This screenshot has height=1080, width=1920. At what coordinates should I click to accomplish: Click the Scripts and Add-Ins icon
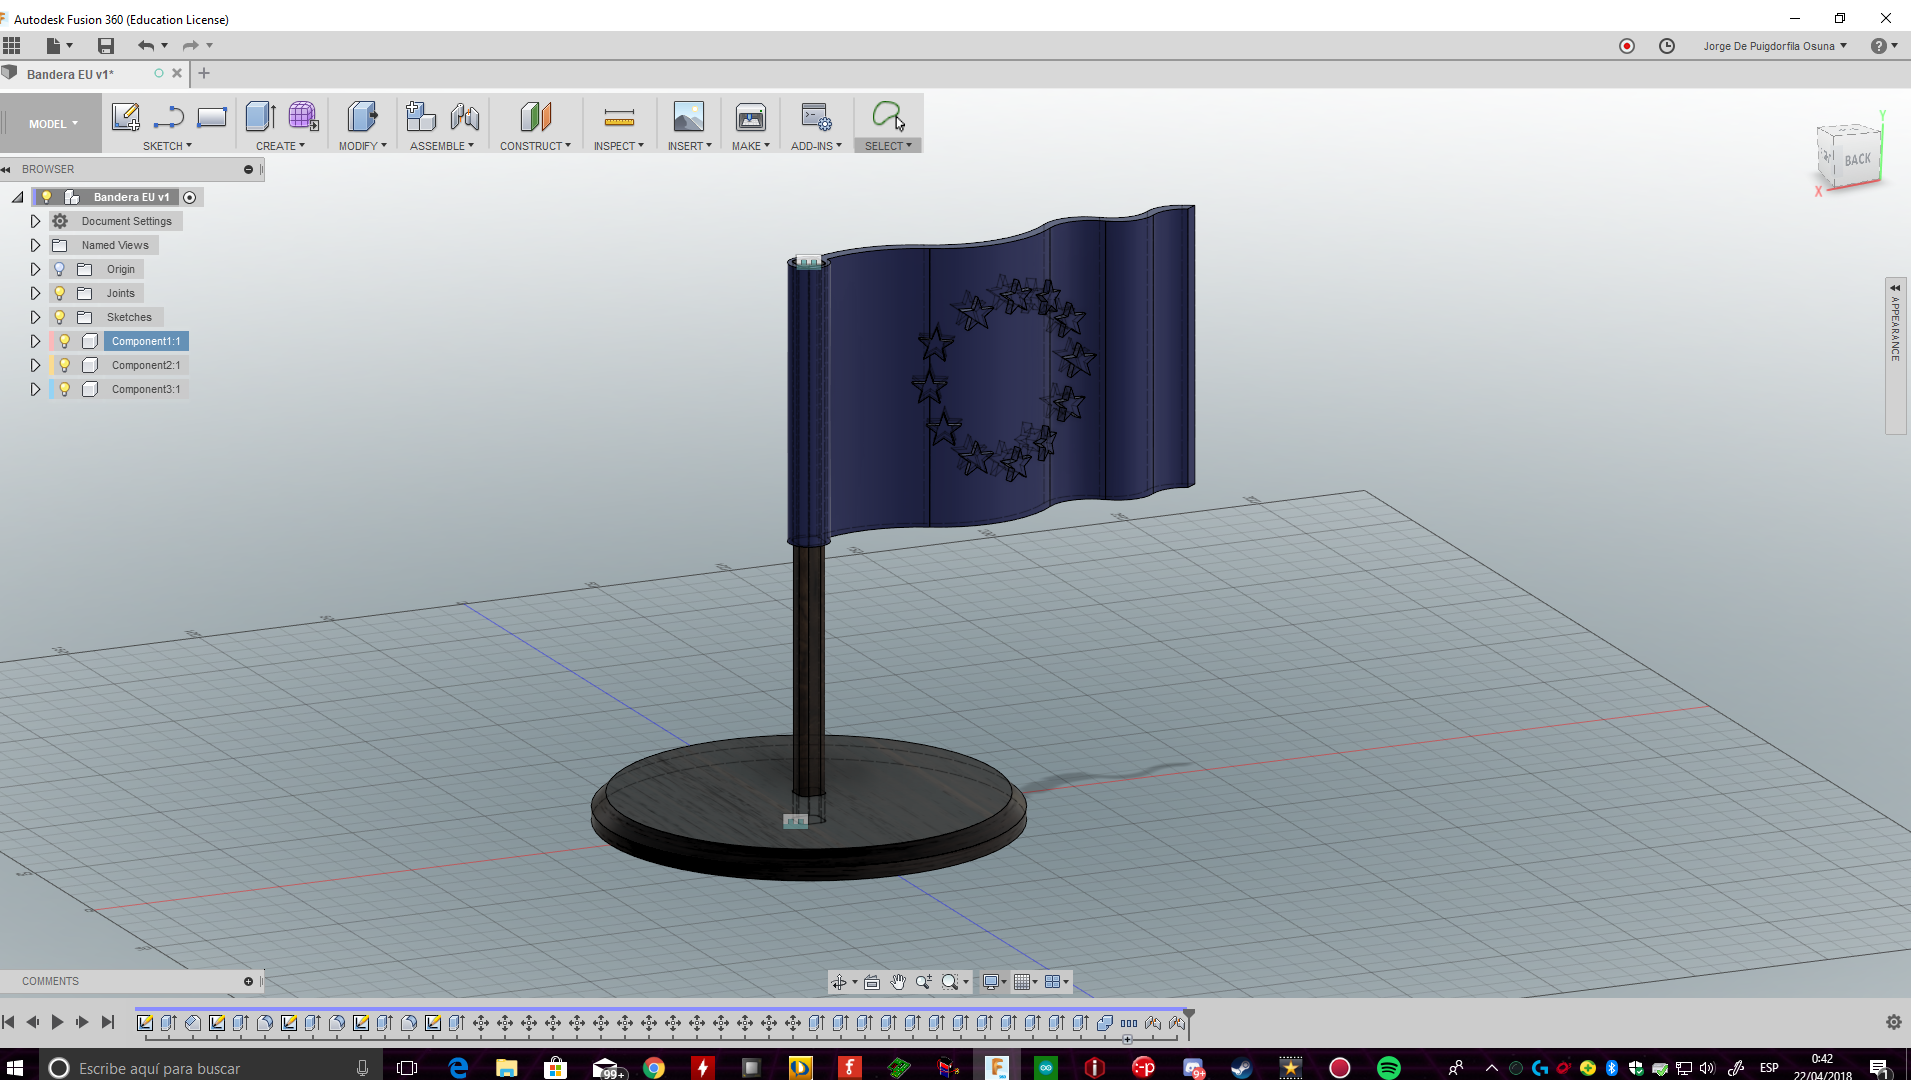tap(816, 117)
